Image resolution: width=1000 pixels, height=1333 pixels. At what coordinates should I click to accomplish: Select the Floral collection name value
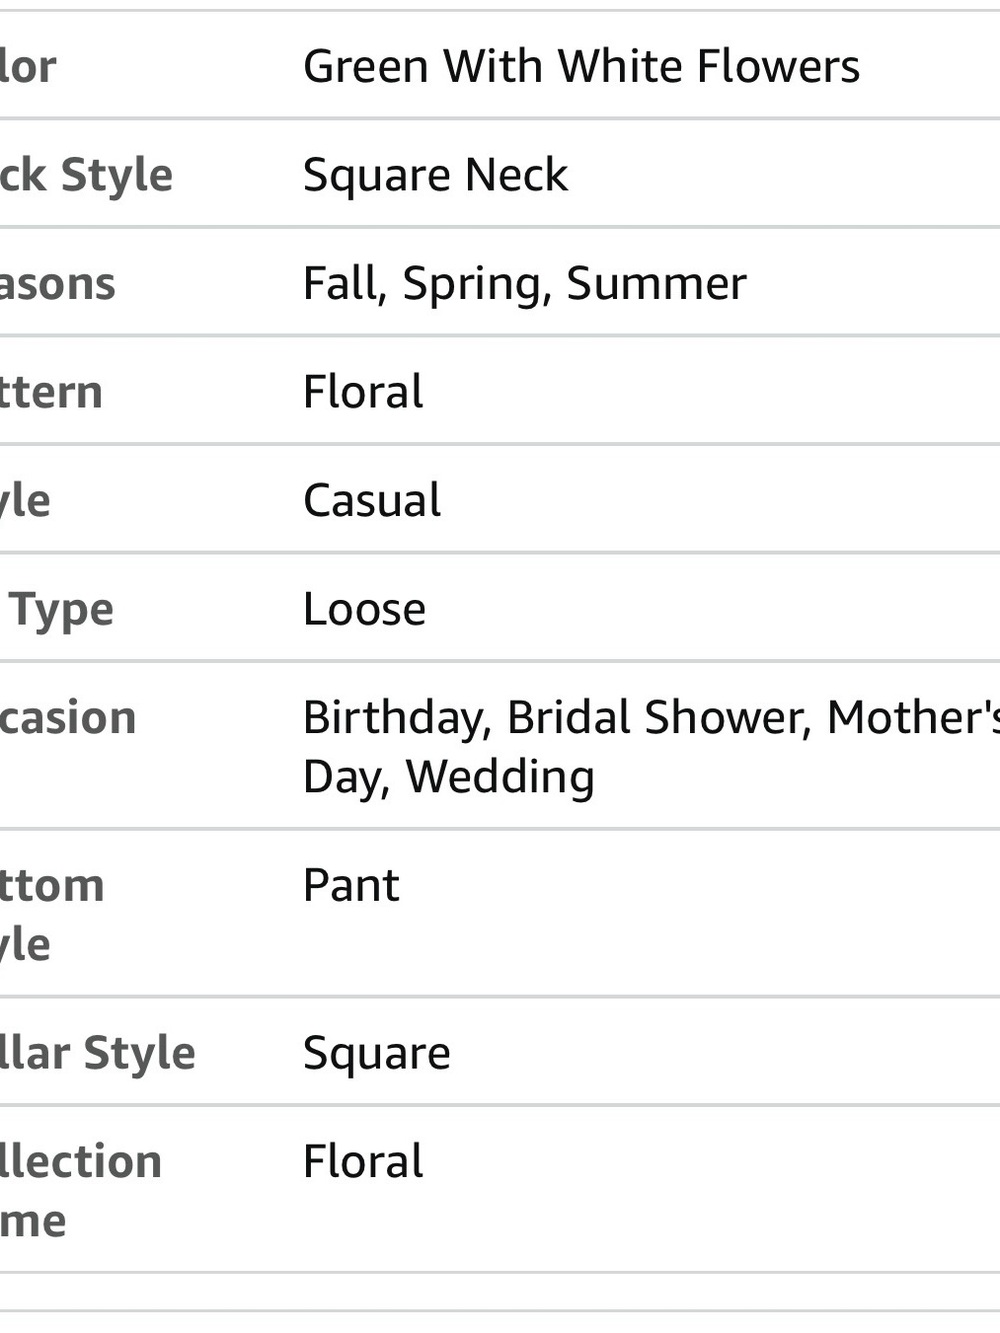[363, 1162]
